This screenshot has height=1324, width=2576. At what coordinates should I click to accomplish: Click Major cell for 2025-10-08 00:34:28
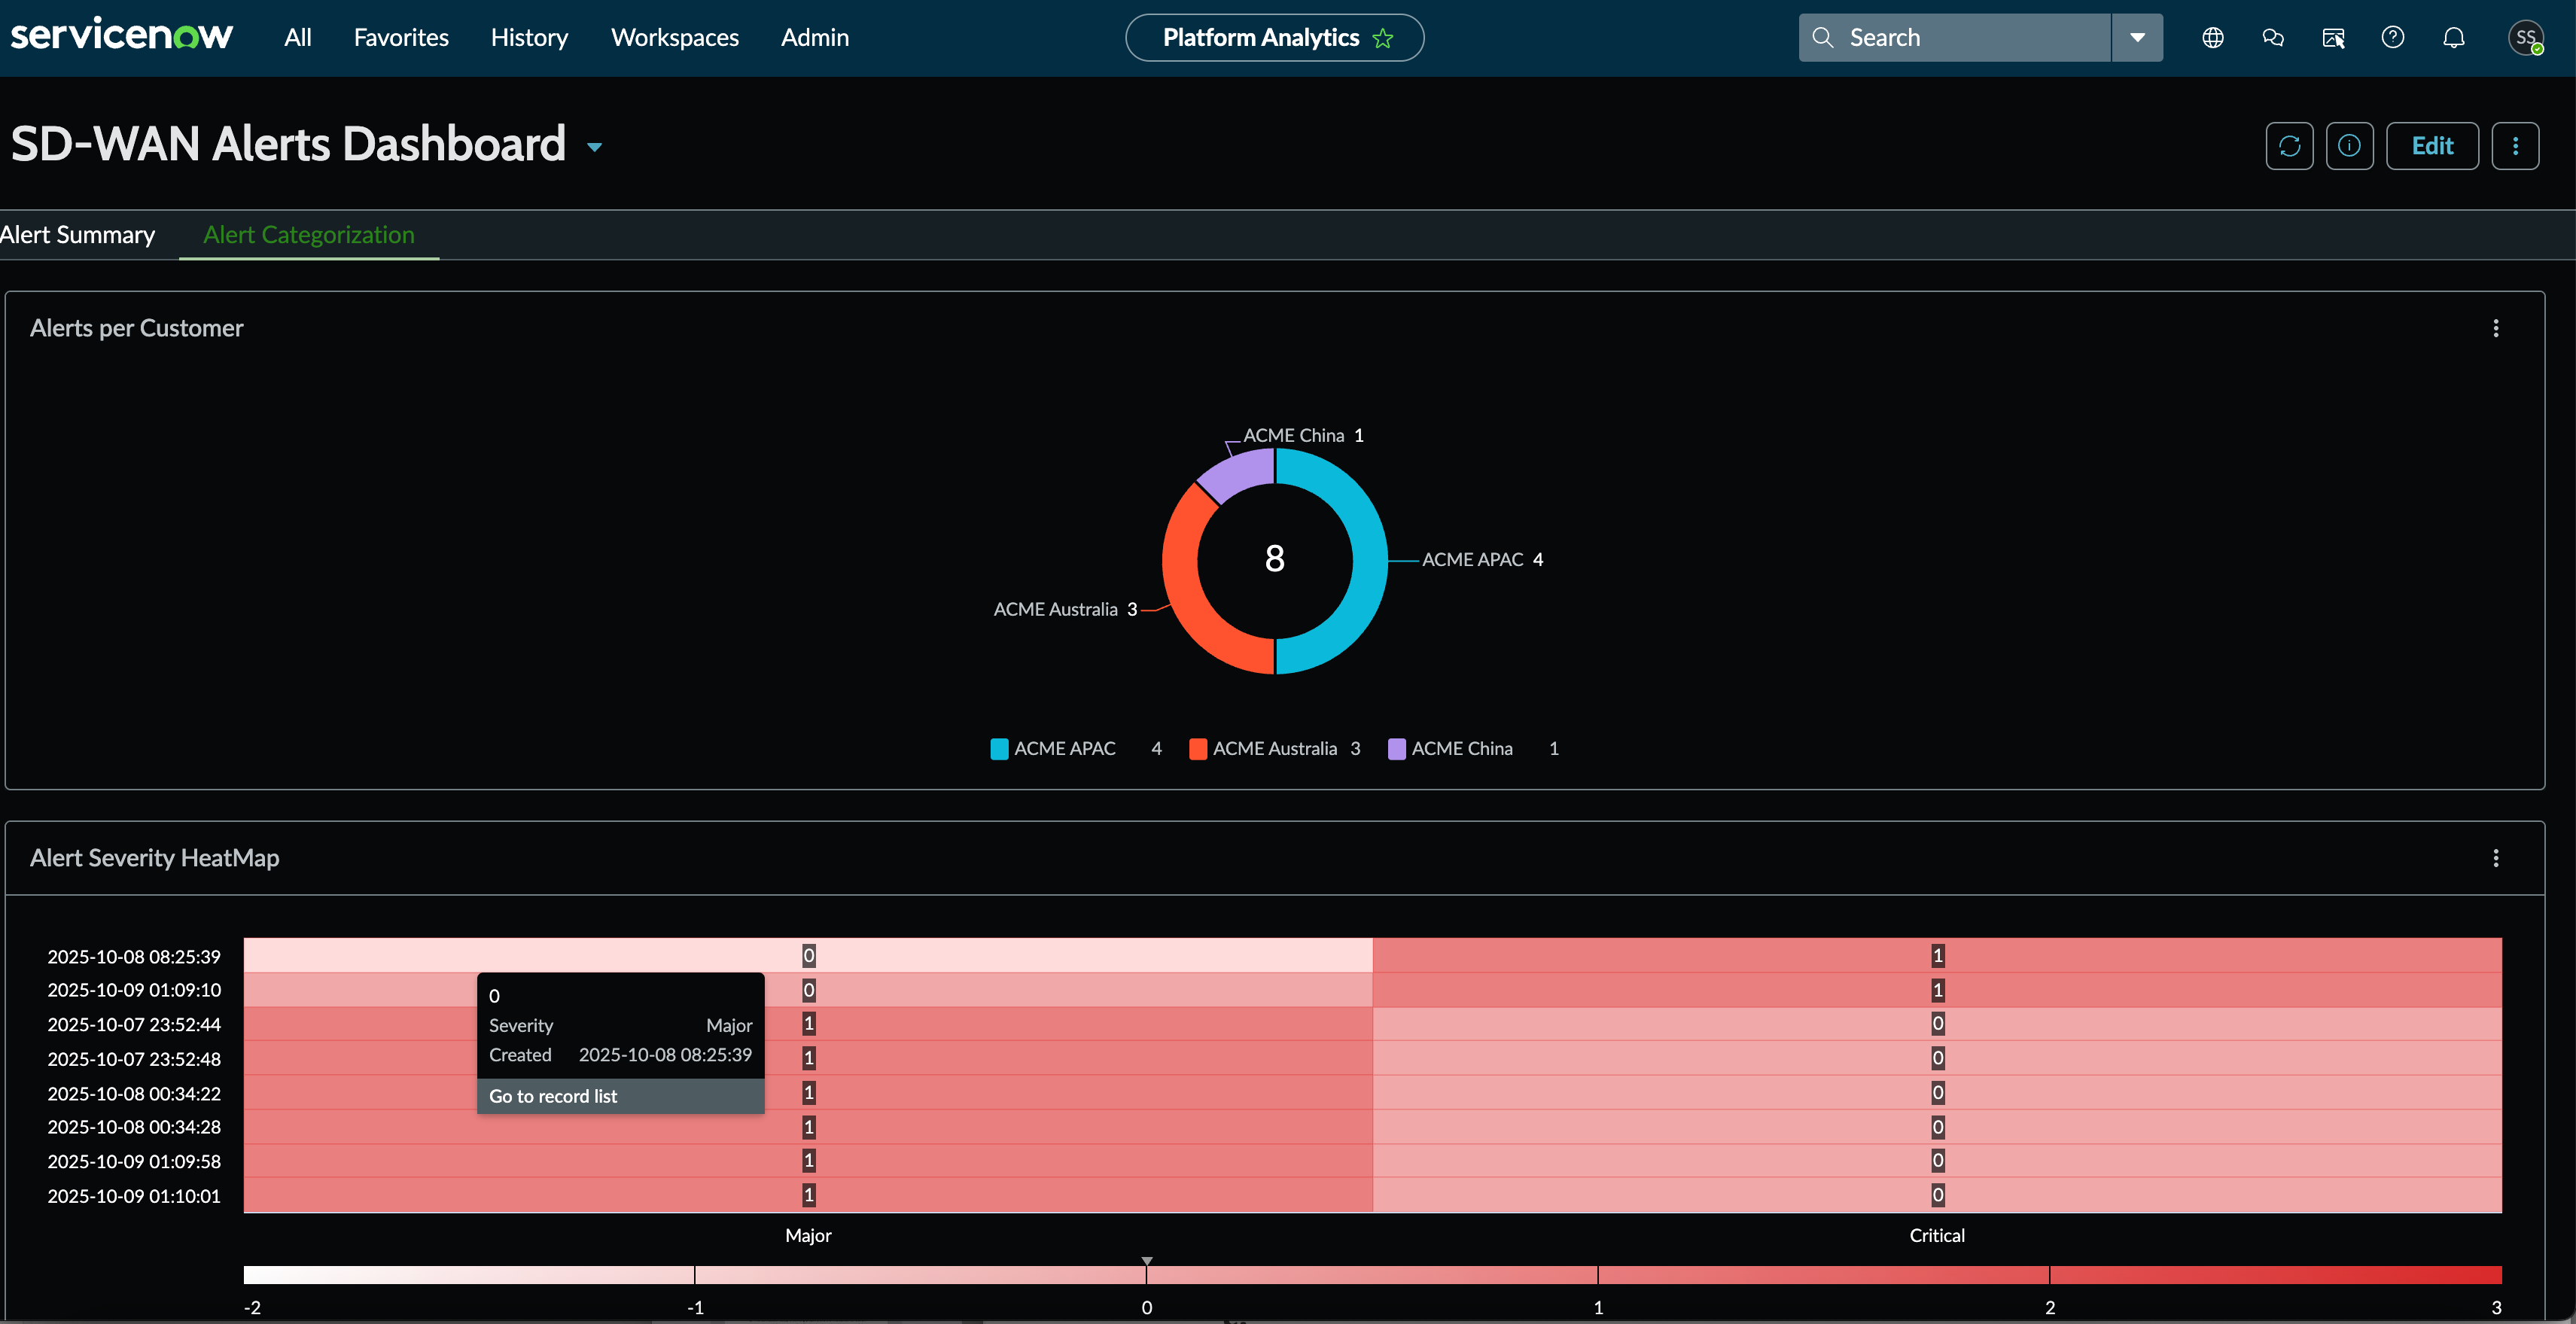[808, 1127]
